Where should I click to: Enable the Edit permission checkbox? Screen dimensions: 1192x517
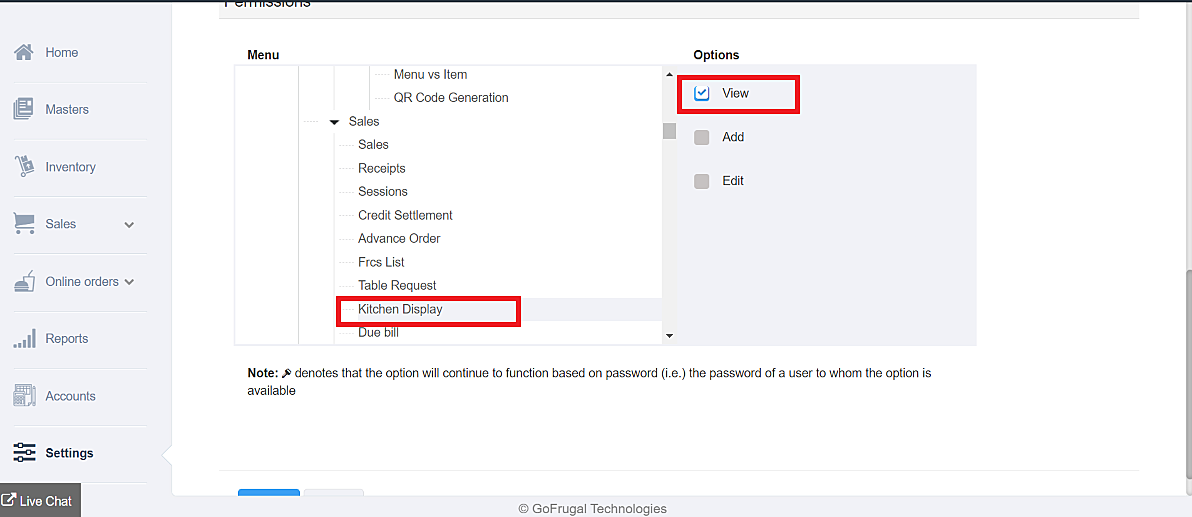point(702,181)
